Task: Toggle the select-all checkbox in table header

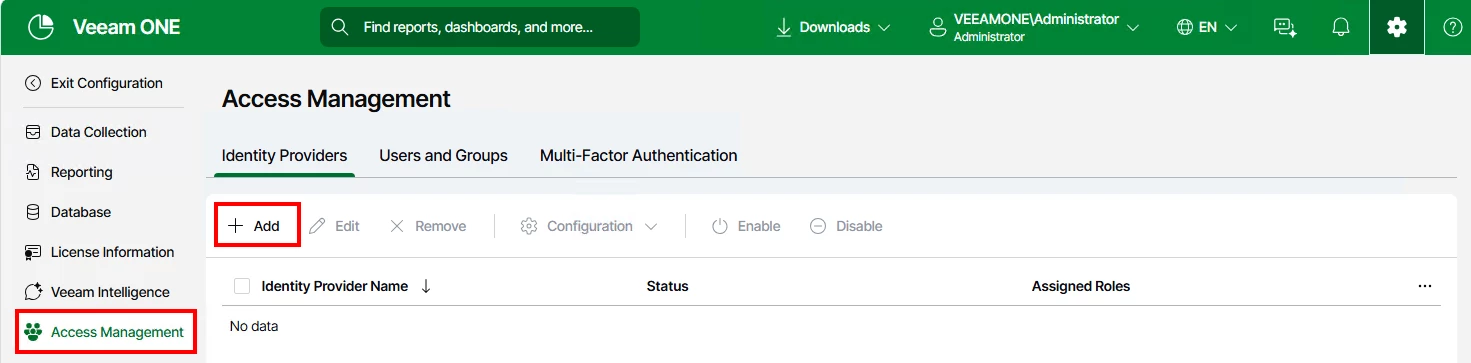Action: tap(241, 286)
